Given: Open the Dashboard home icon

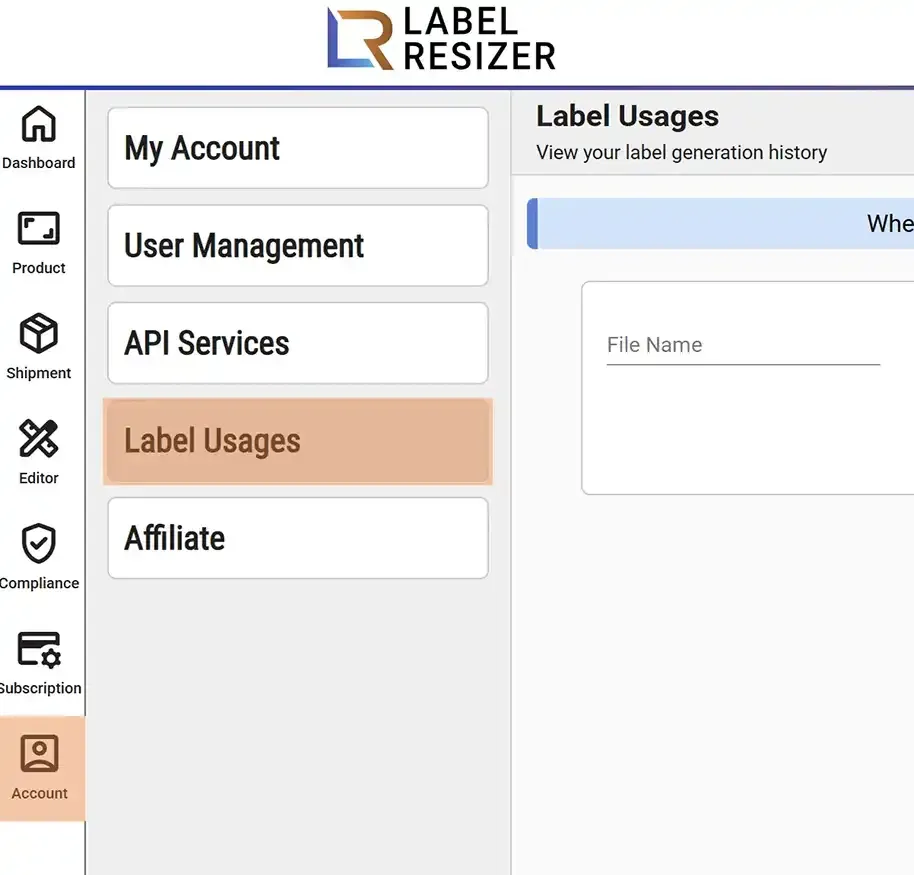Looking at the screenshot, I should tap(38, 124).
